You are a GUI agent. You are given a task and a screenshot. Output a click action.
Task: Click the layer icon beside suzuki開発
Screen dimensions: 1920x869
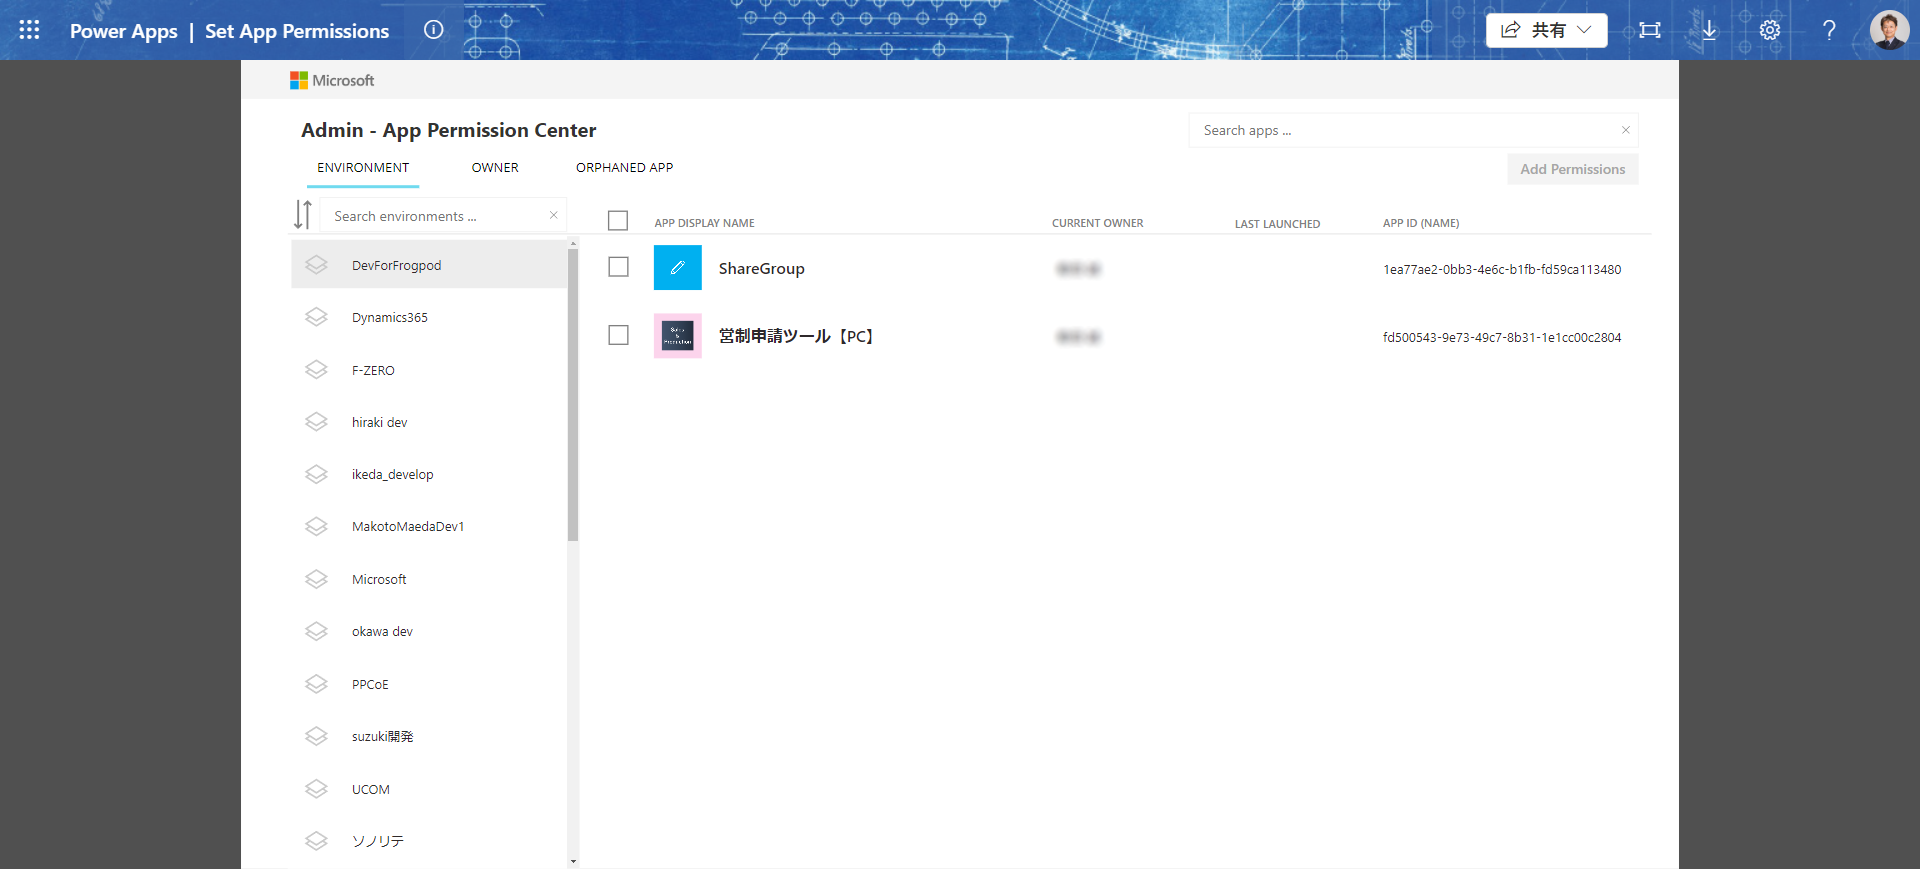click(x=317, y=736)
